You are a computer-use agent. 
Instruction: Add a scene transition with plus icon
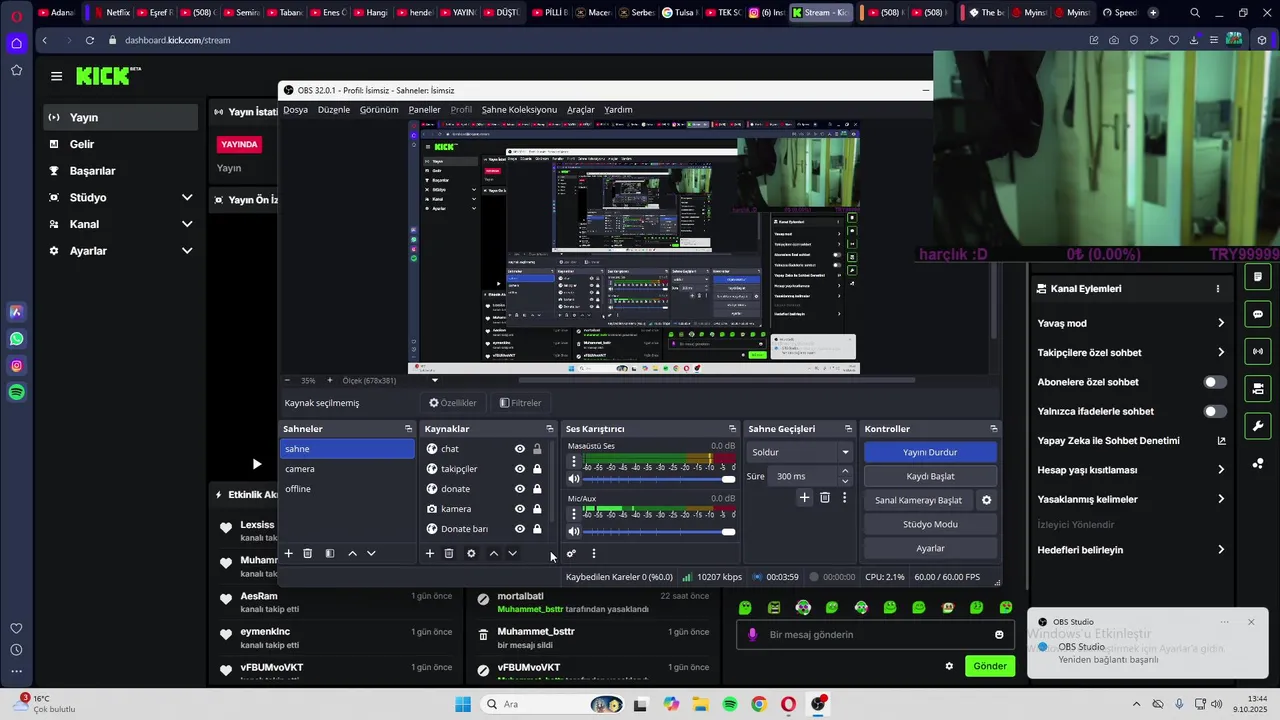pos(804,497)
